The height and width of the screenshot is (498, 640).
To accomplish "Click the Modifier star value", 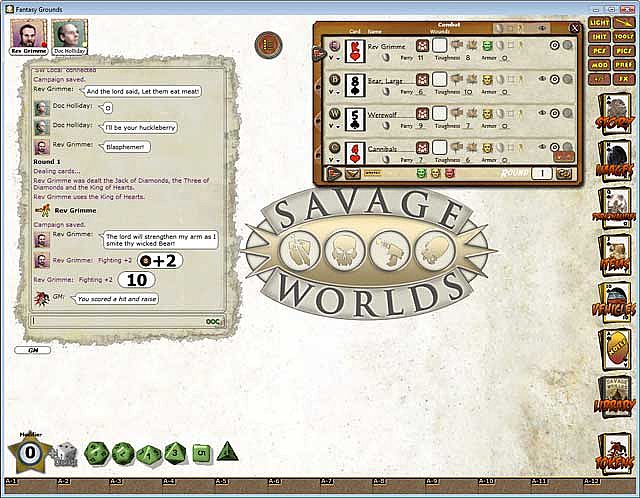I will (30, 453).
